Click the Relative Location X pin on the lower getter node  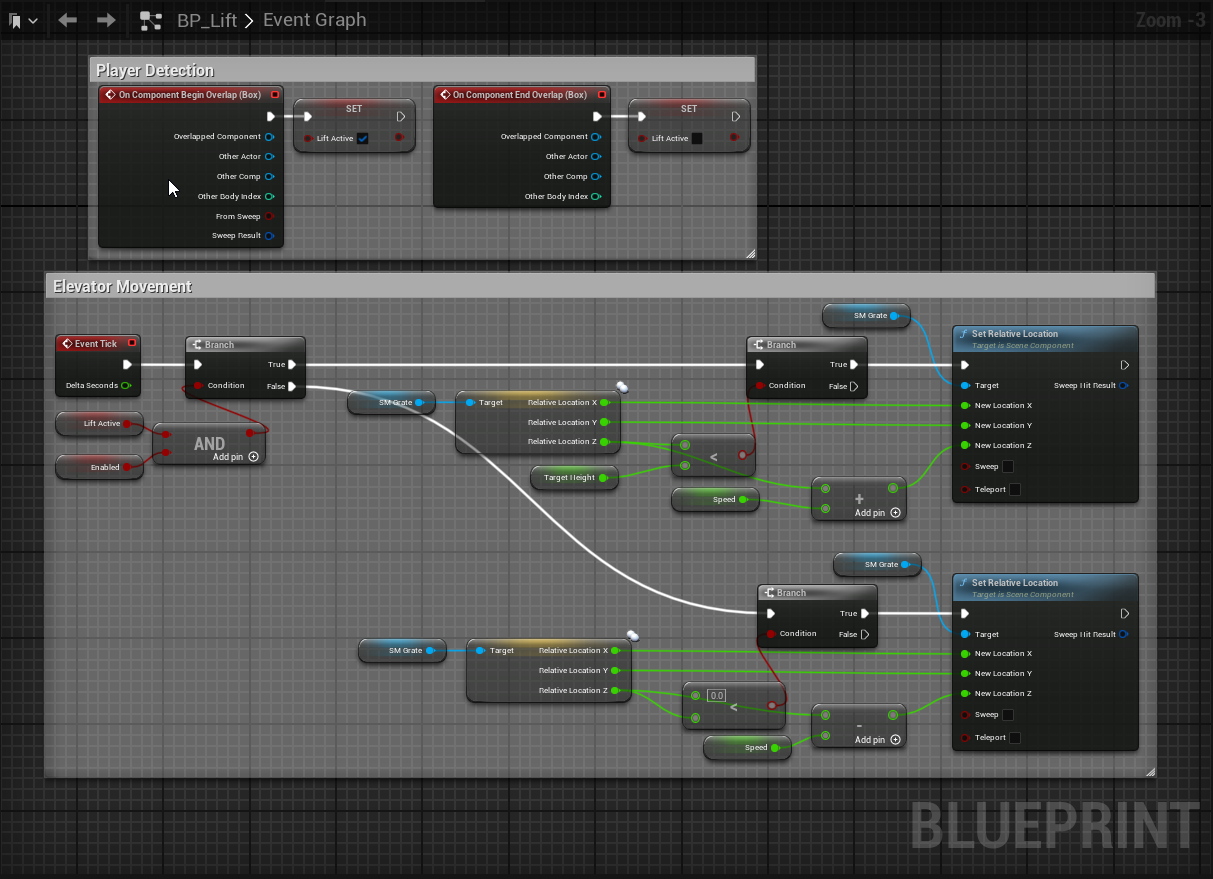(x=615, y=650)
